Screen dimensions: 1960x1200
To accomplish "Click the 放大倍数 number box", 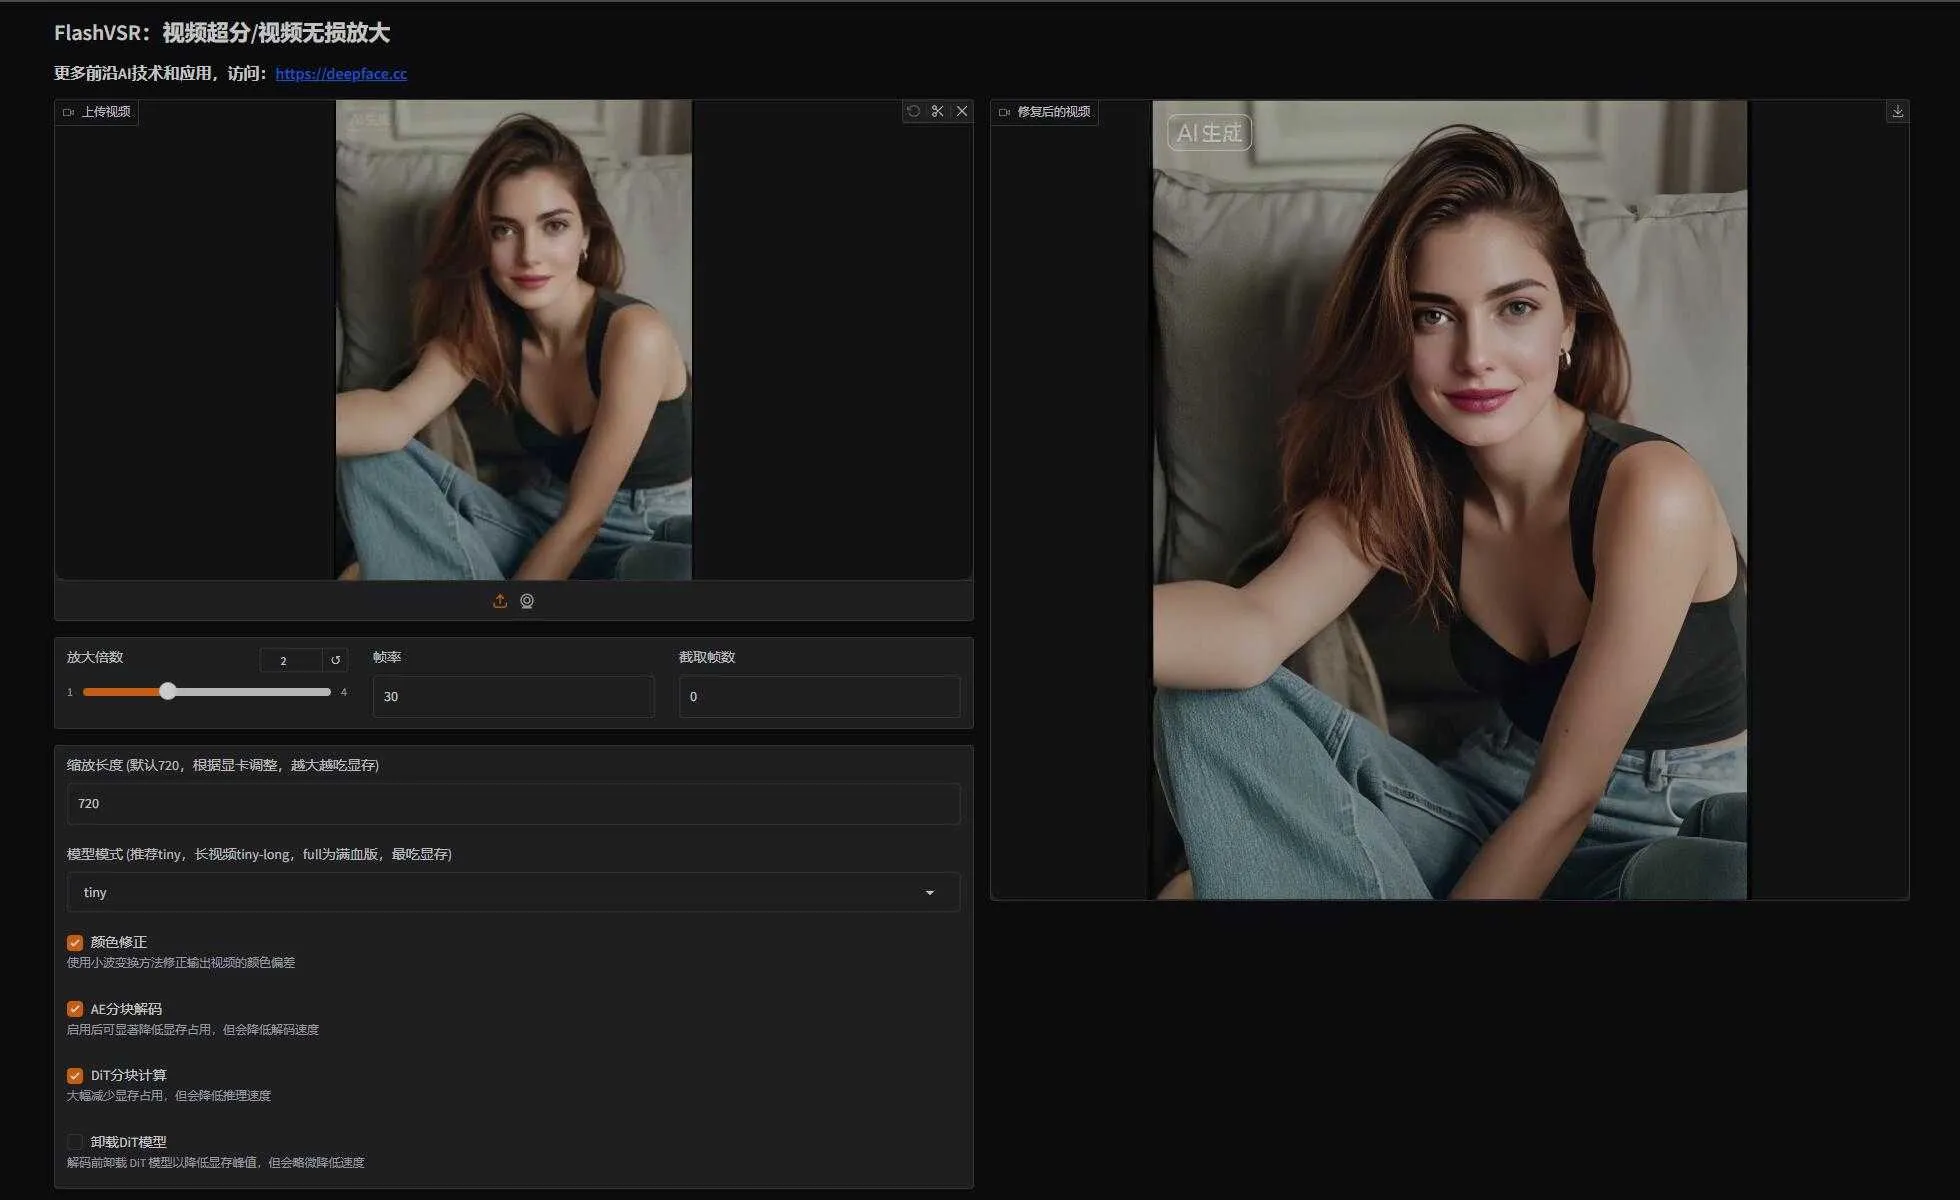I will point(290,660).
